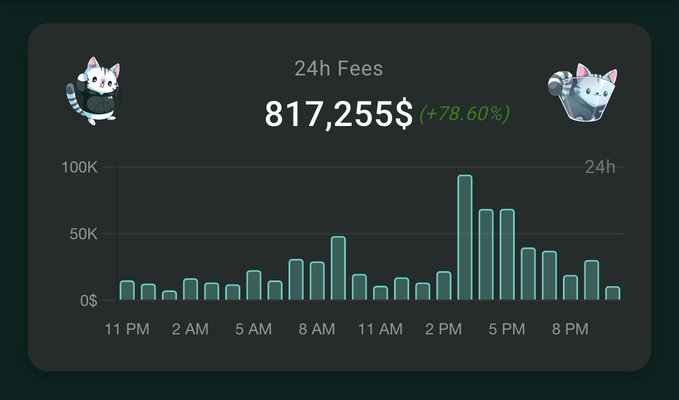Select the shortest bar at 1 AM
Image resolution: width=679 pixels, height=400 pixels.
coord(169,295)
